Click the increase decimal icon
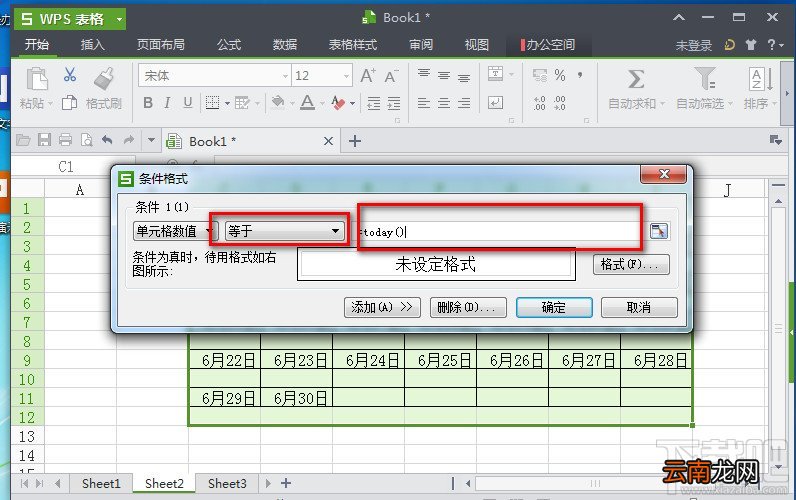The width and height of the screenshot is (796, 500). tap(540, 103)
